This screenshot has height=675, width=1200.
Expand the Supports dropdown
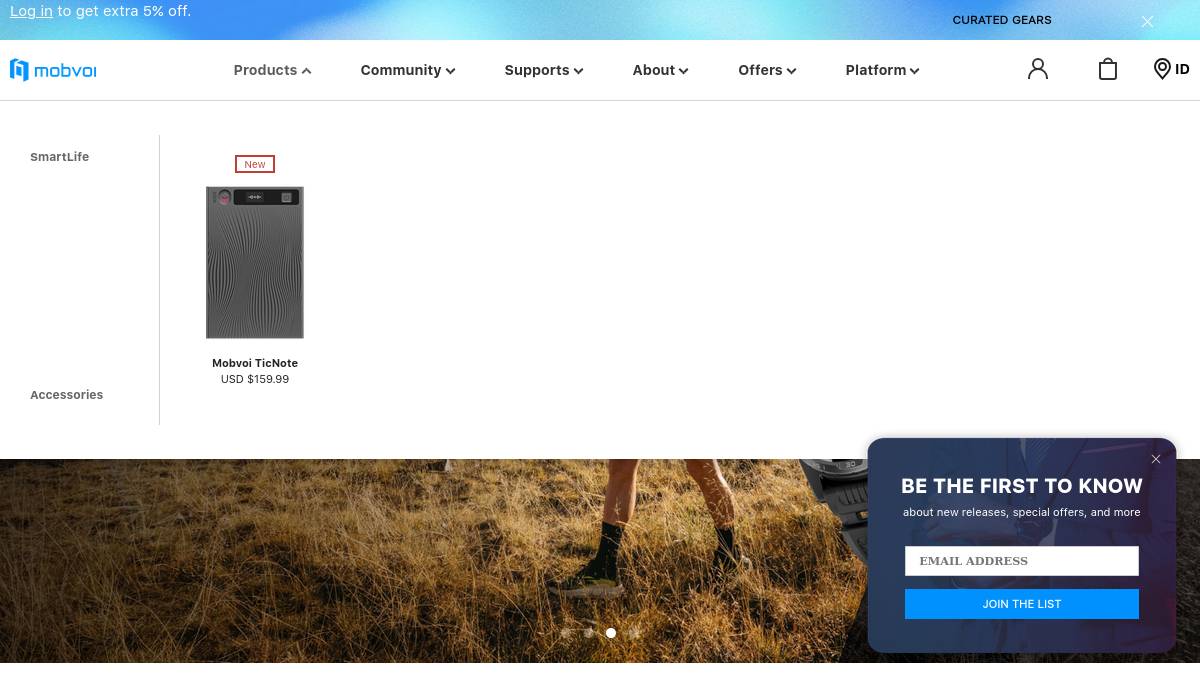coord(544,70)
